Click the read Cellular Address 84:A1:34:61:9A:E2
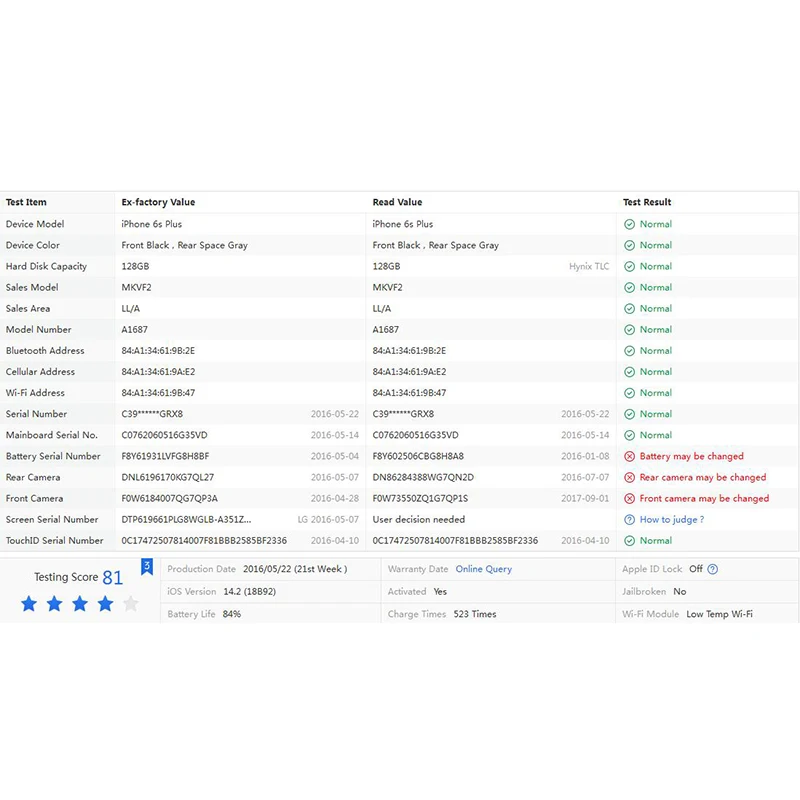Screen dimensions: 800x800 [409, 372]
